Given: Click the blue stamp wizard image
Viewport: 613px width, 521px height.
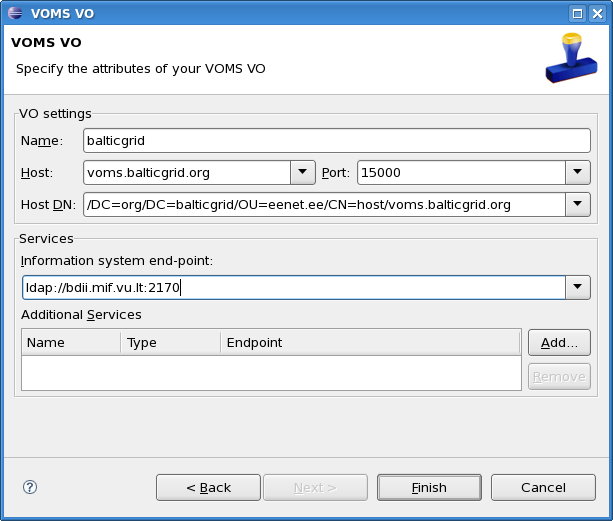Looking at the screenshot, I should [571, 58].
